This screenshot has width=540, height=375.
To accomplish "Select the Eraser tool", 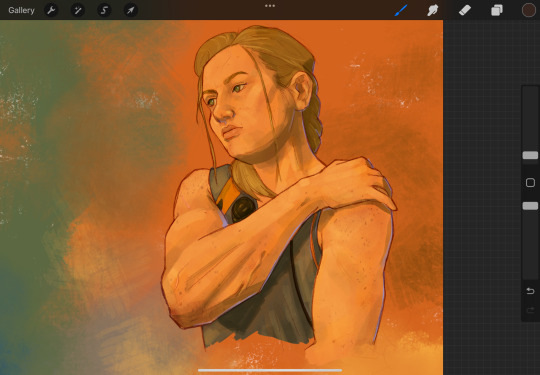I will pyautogui.click(x=465, y=10).
